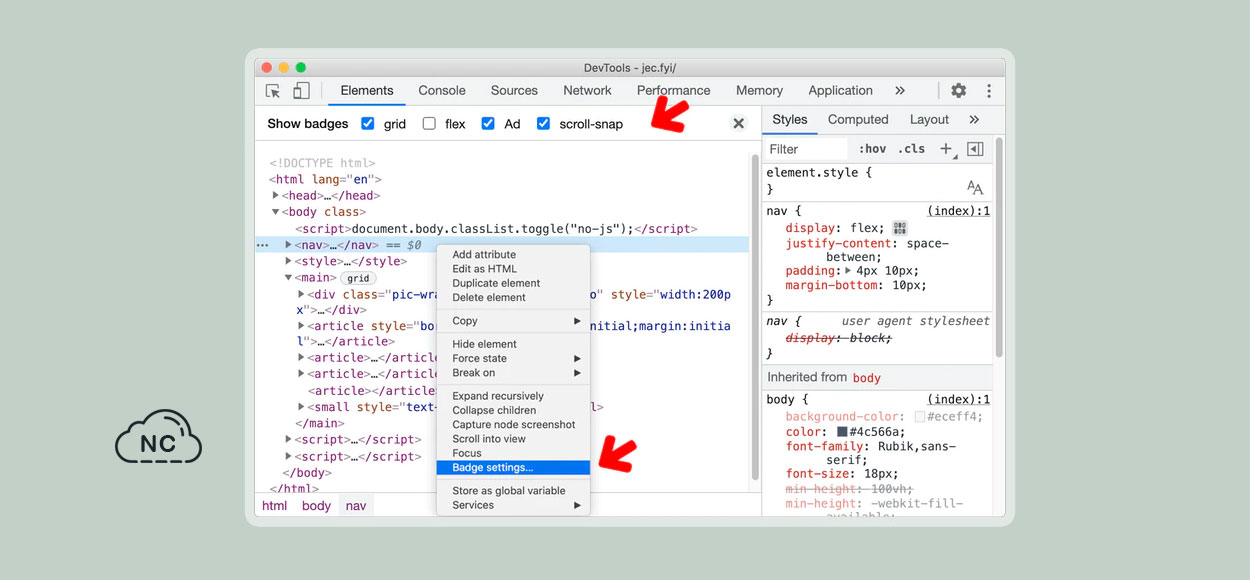Open (index):1 link for nav rule
This screenshot has width=1250, height=580.
(x=958, y=212)
